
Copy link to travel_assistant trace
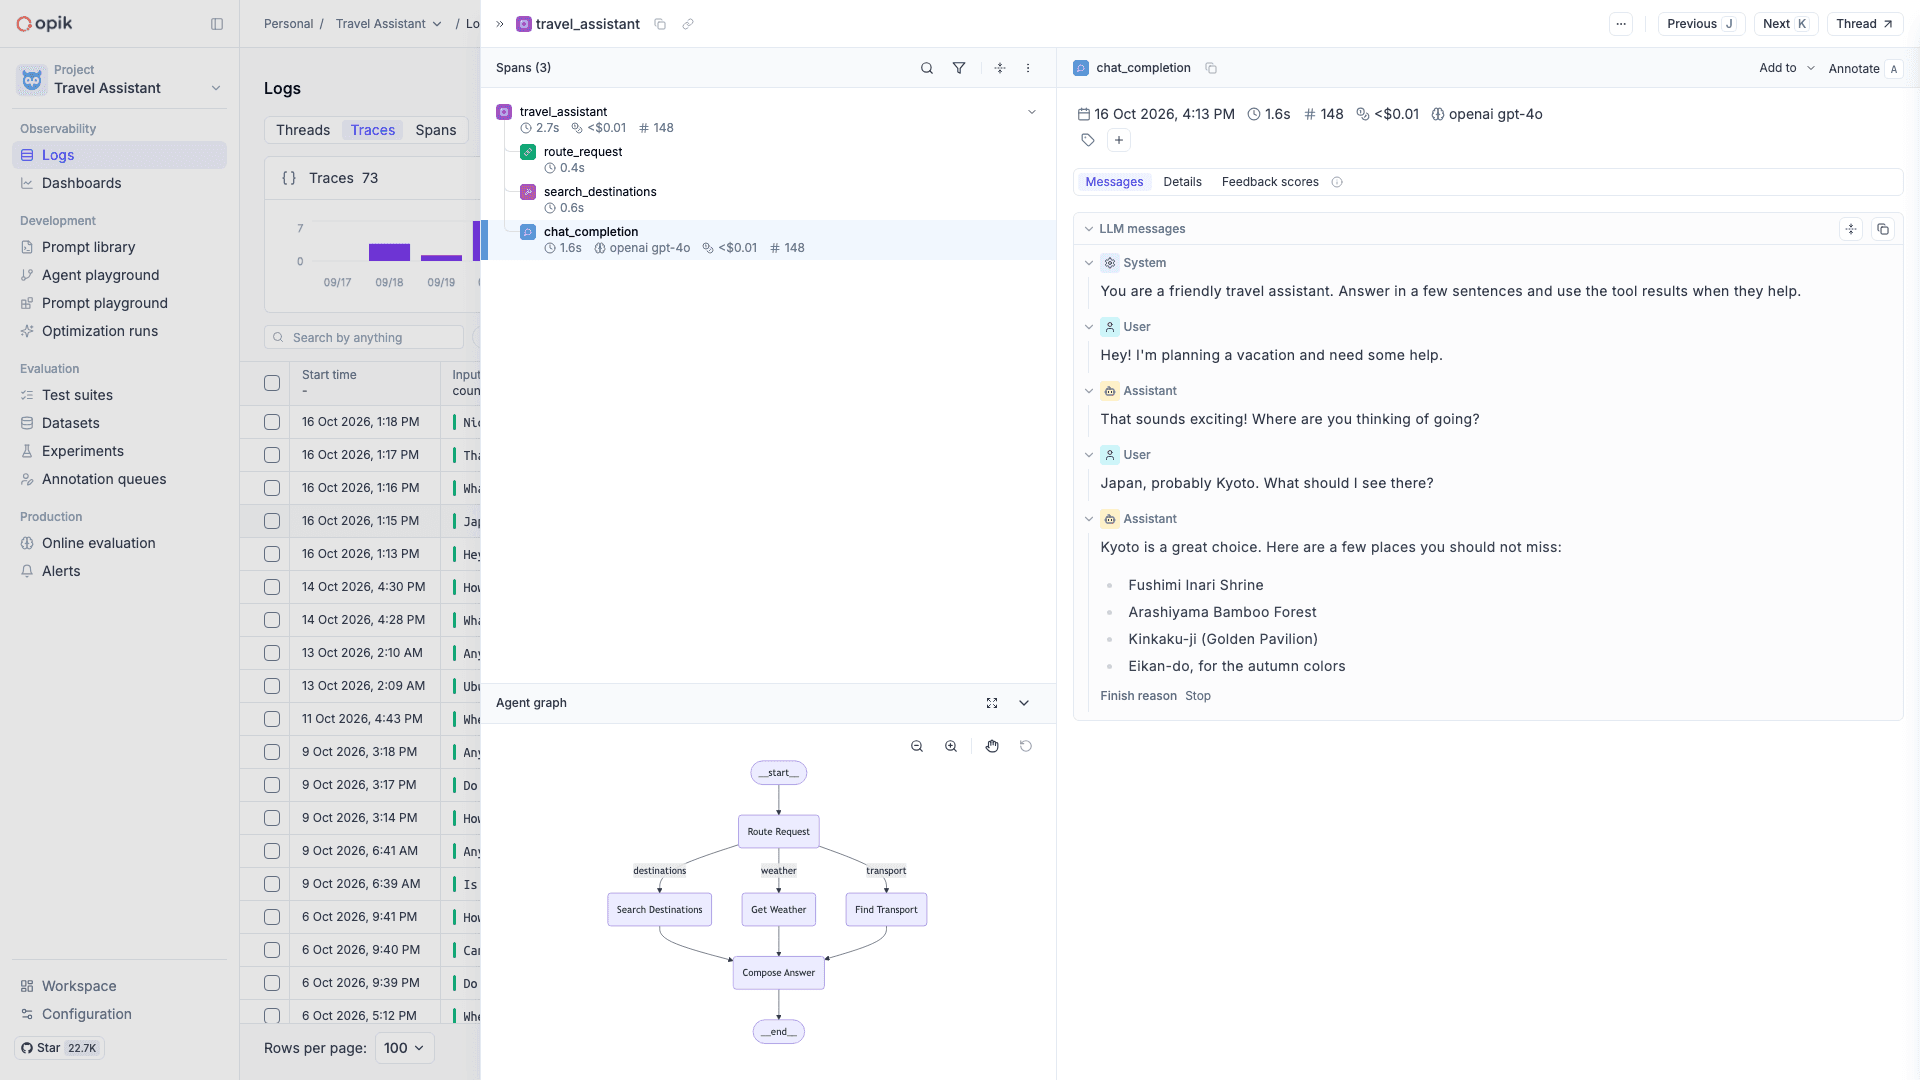tap(688, 24)
